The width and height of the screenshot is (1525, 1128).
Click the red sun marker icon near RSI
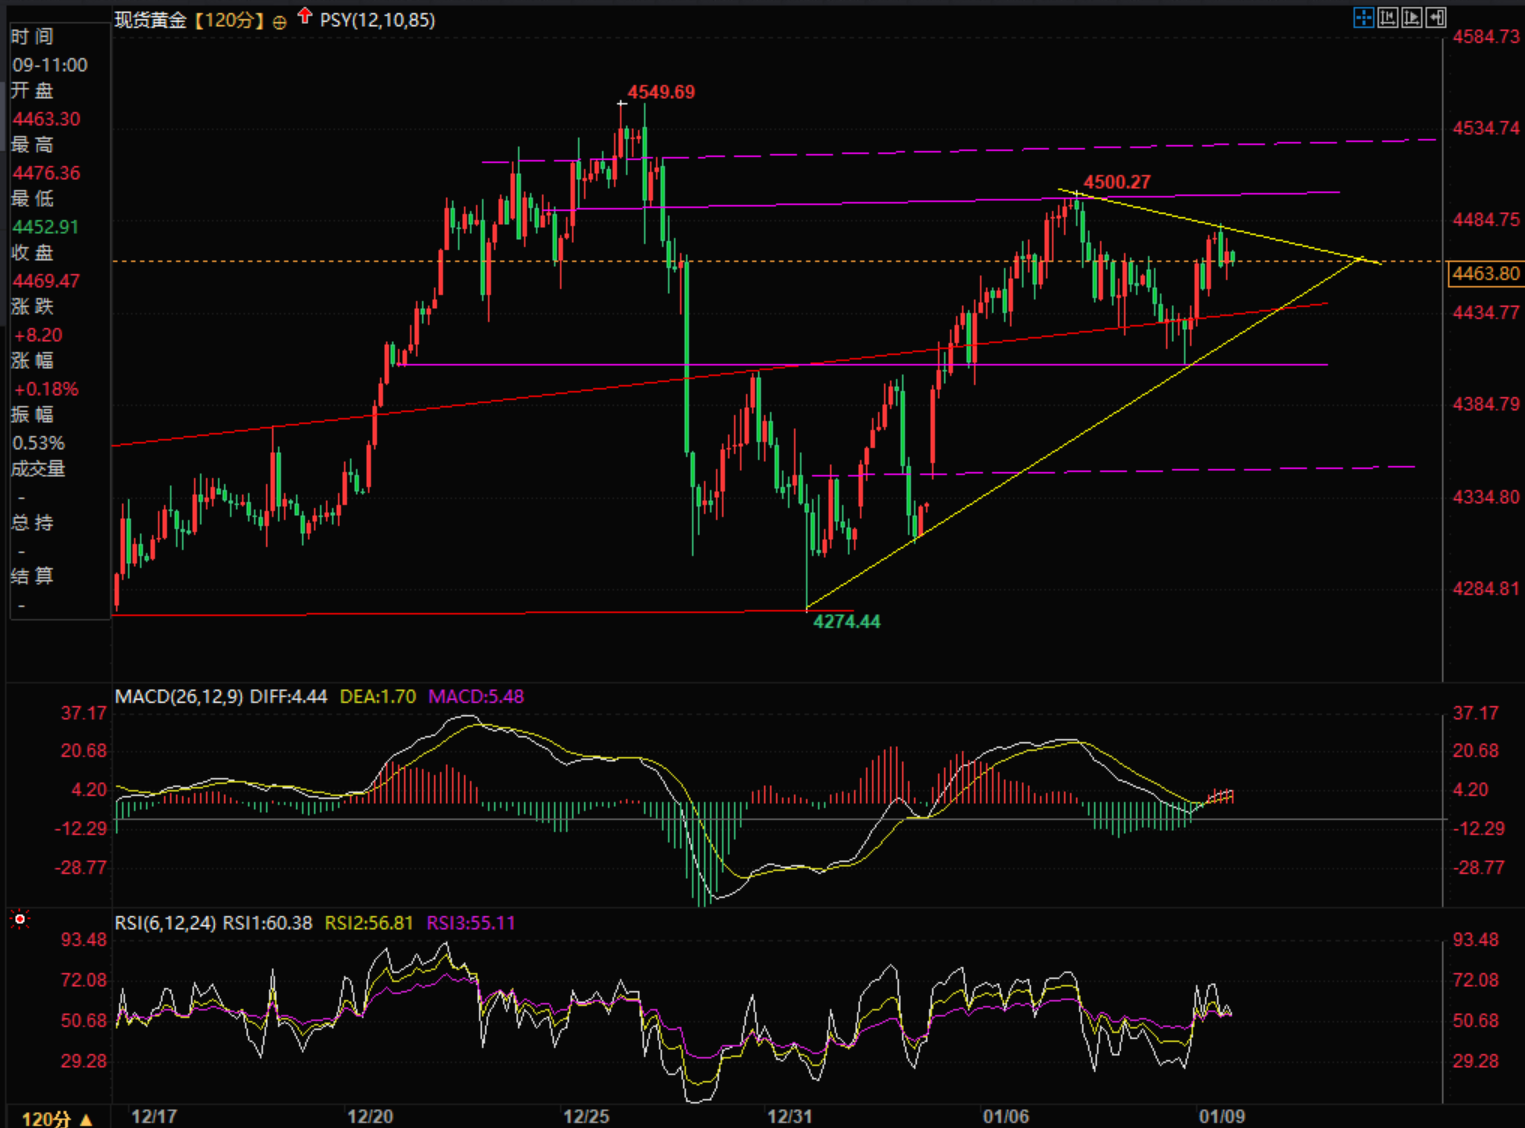click(x=20, y=919)
